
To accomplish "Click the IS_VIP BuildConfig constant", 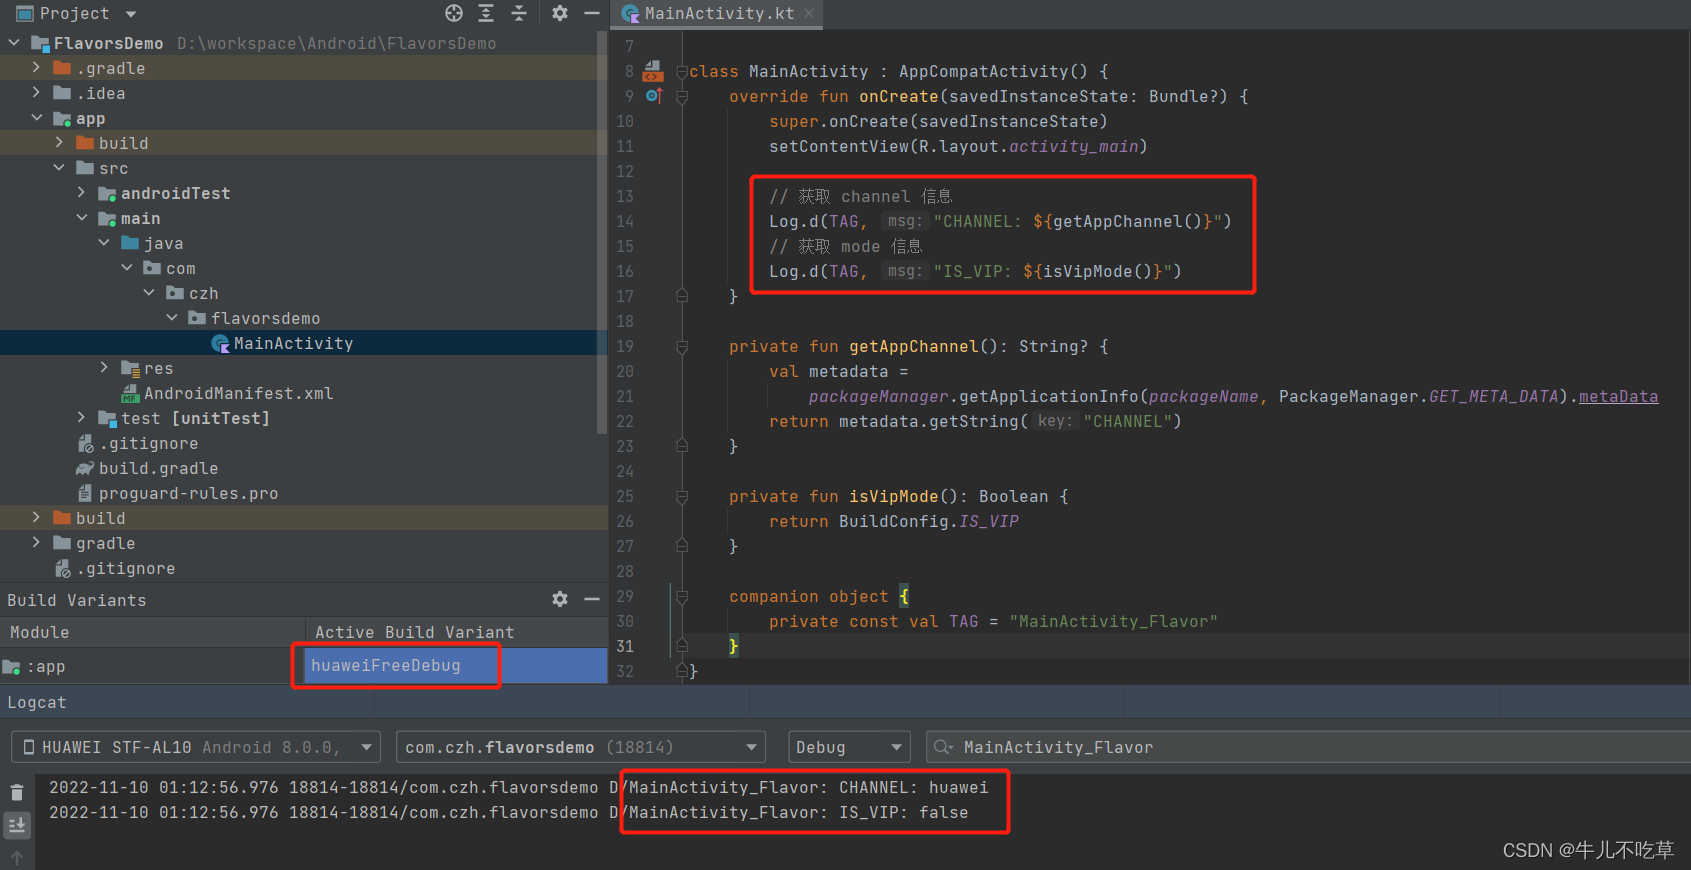I will pos(989,521).
